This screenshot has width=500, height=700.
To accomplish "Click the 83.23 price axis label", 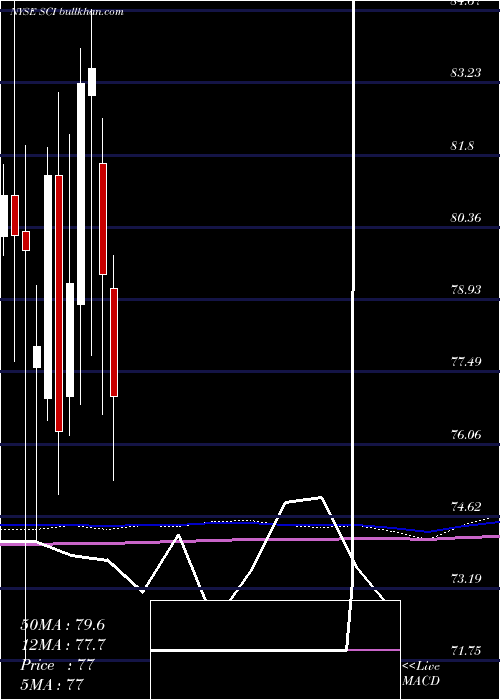I will pos(466,73).
